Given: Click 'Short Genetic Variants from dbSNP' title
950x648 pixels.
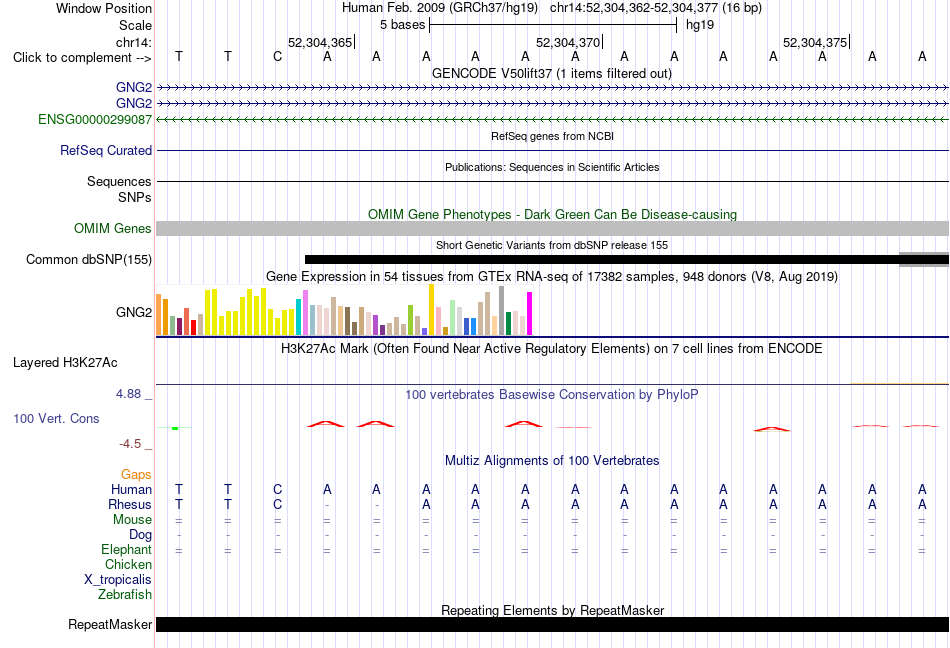Looking at the screenshot, I should pos(552,245).
